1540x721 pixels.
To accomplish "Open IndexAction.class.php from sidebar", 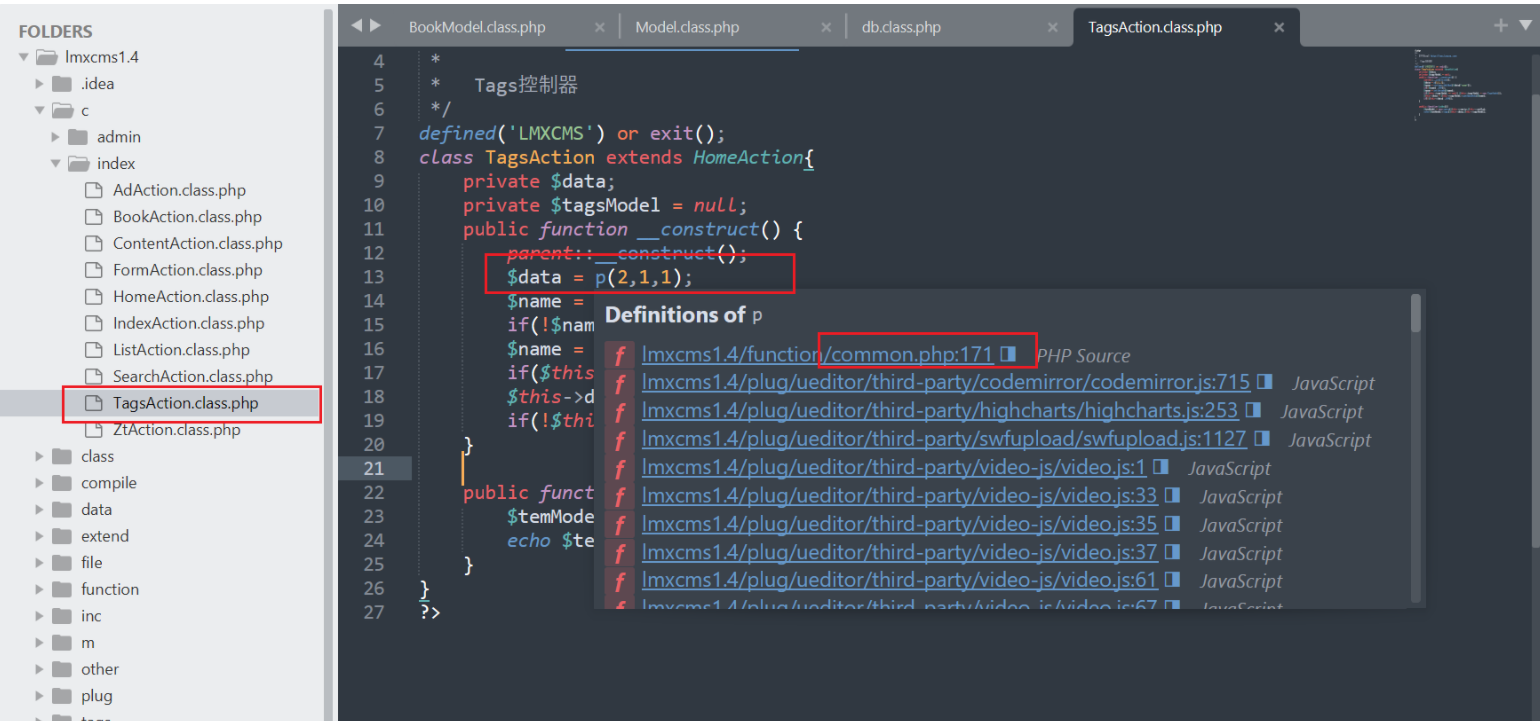I will (189, 323).
